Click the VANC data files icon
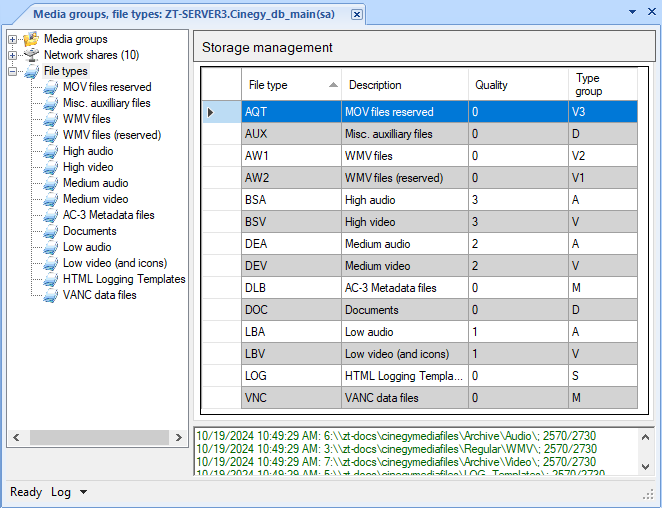Screen dimensions: 662x508 tap(50, 295)
